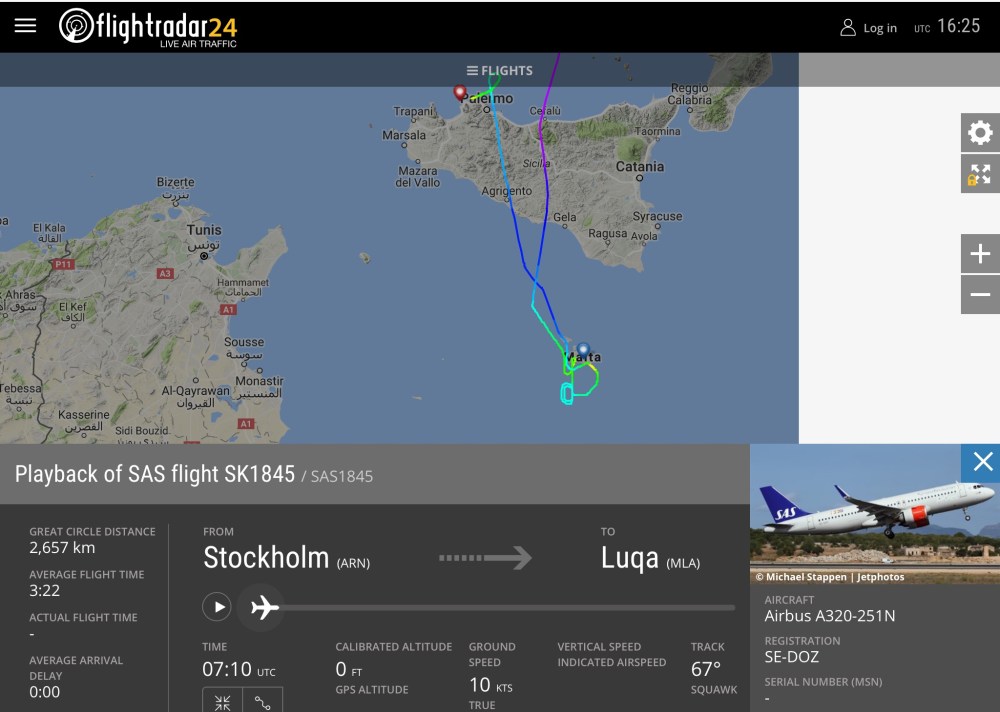The image size is (1000, 712).
Task: Toggle center-on-aircraft map follow button
Action: (x=222, y=701)
